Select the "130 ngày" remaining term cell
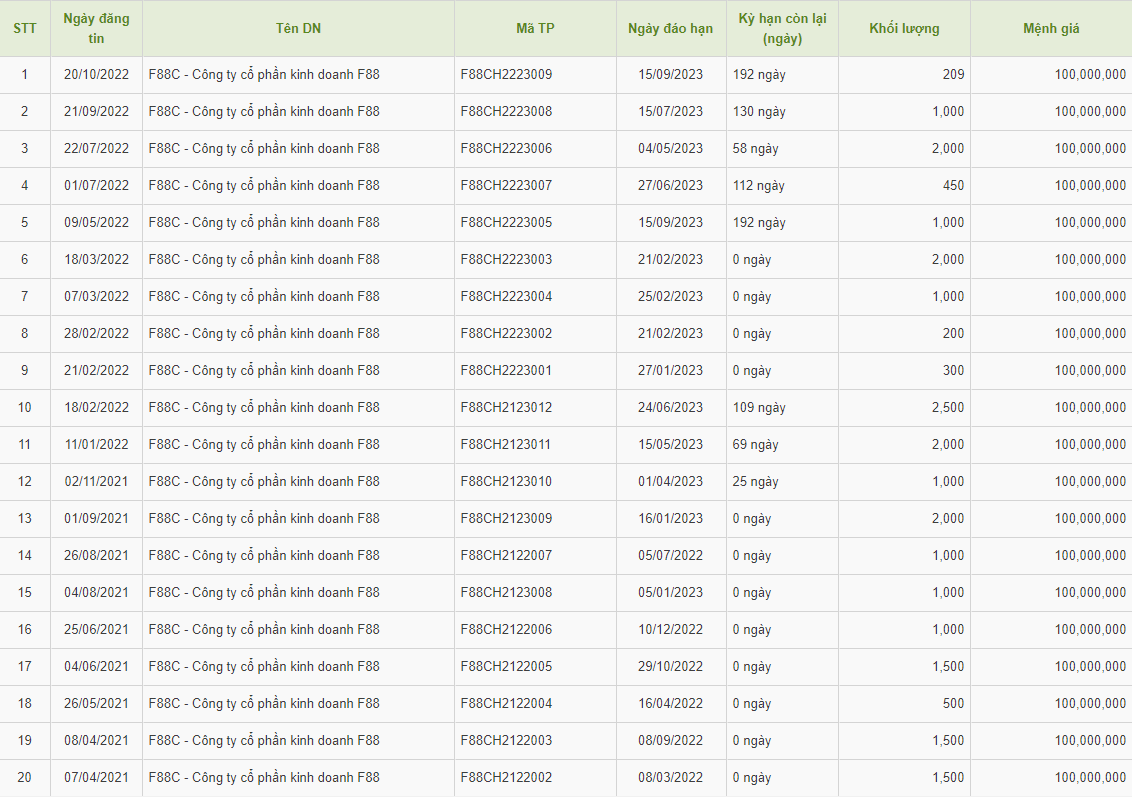Screen dimensions: 1132x797 coord(759,111)
